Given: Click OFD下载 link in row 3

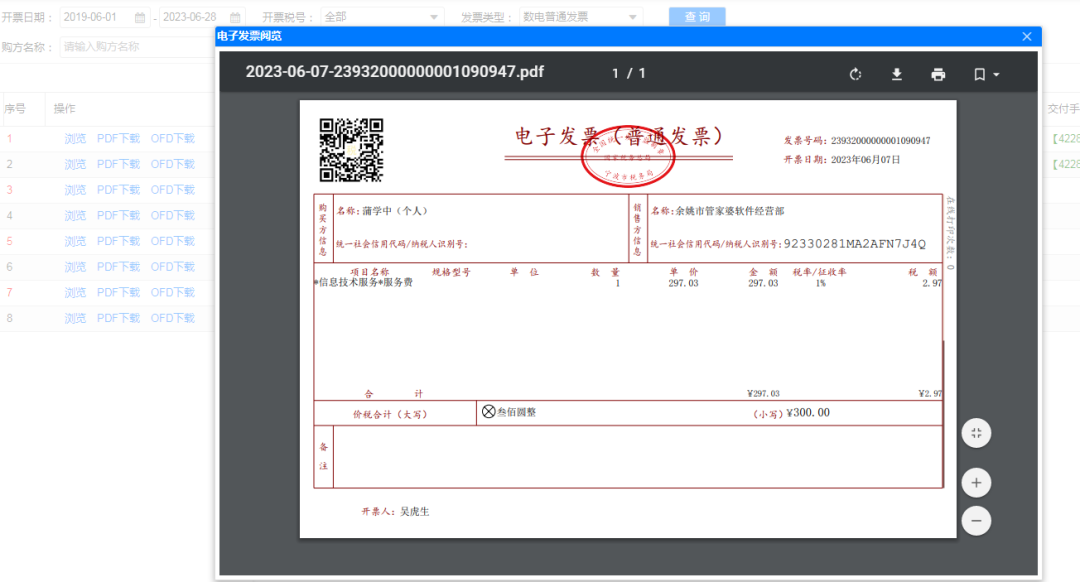Looking at the screenshot, I should point(172,190).
